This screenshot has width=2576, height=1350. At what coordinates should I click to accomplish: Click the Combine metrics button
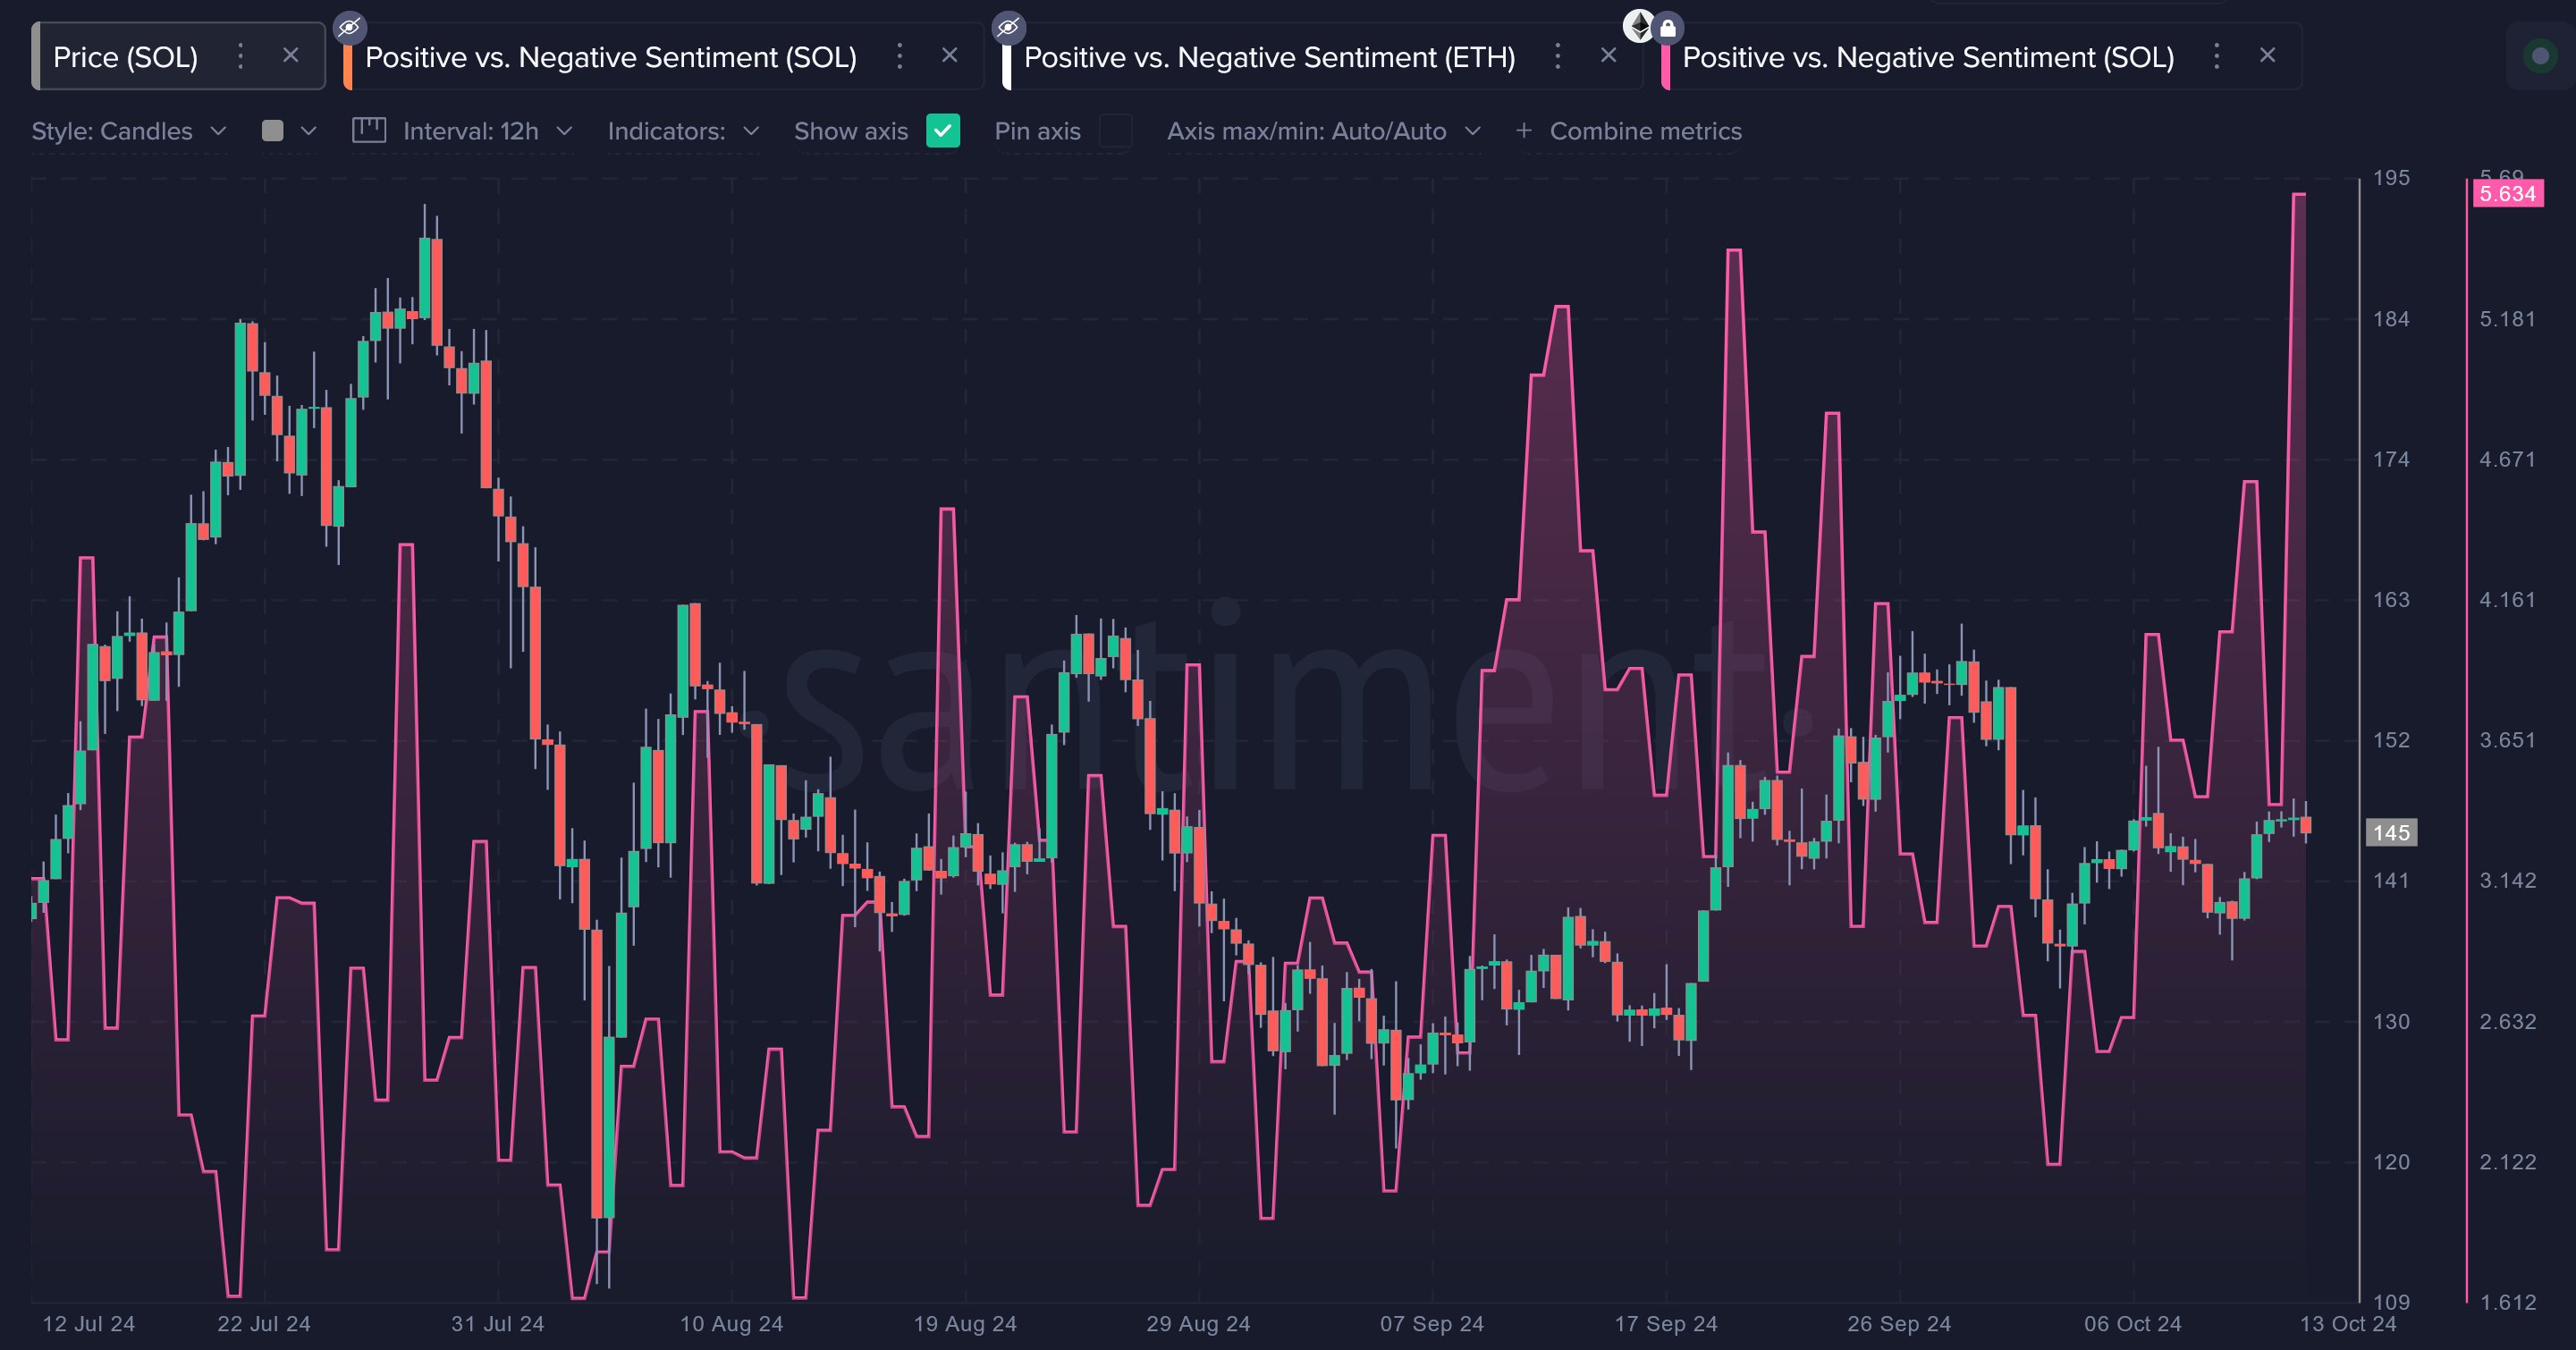(1628, 131)
